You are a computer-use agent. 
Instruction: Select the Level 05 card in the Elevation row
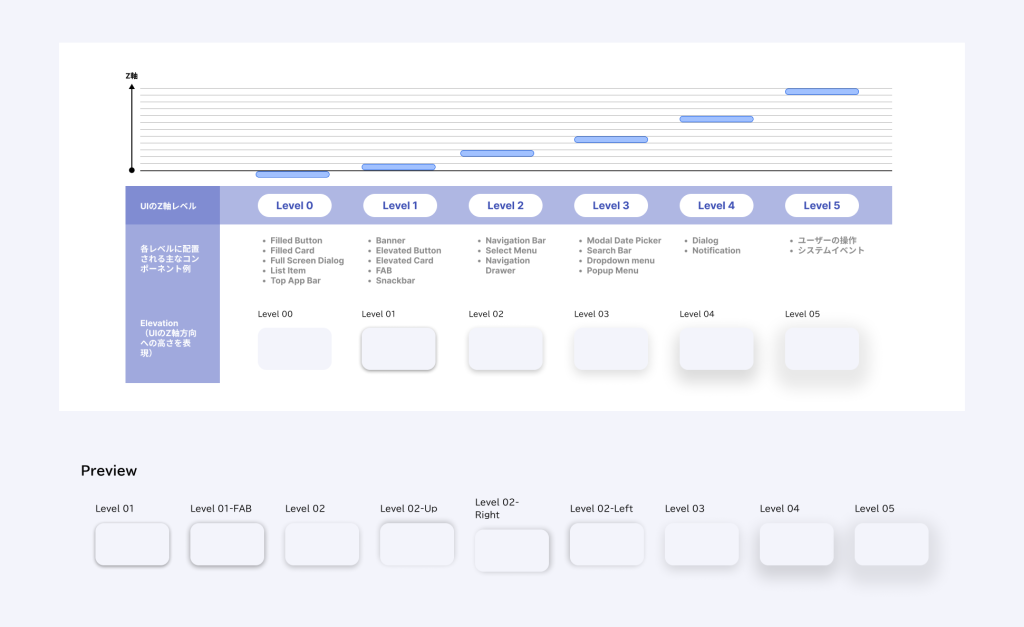pyautogui.click(x=821, y=349)
